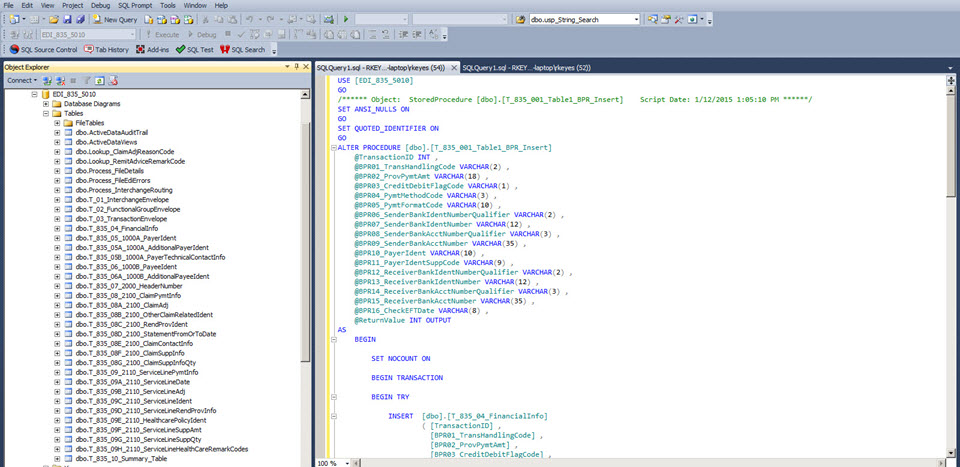The image size is (960, 467).
Task: Launch SQL Search from the toolbar
Action: (x=243, y=49)
